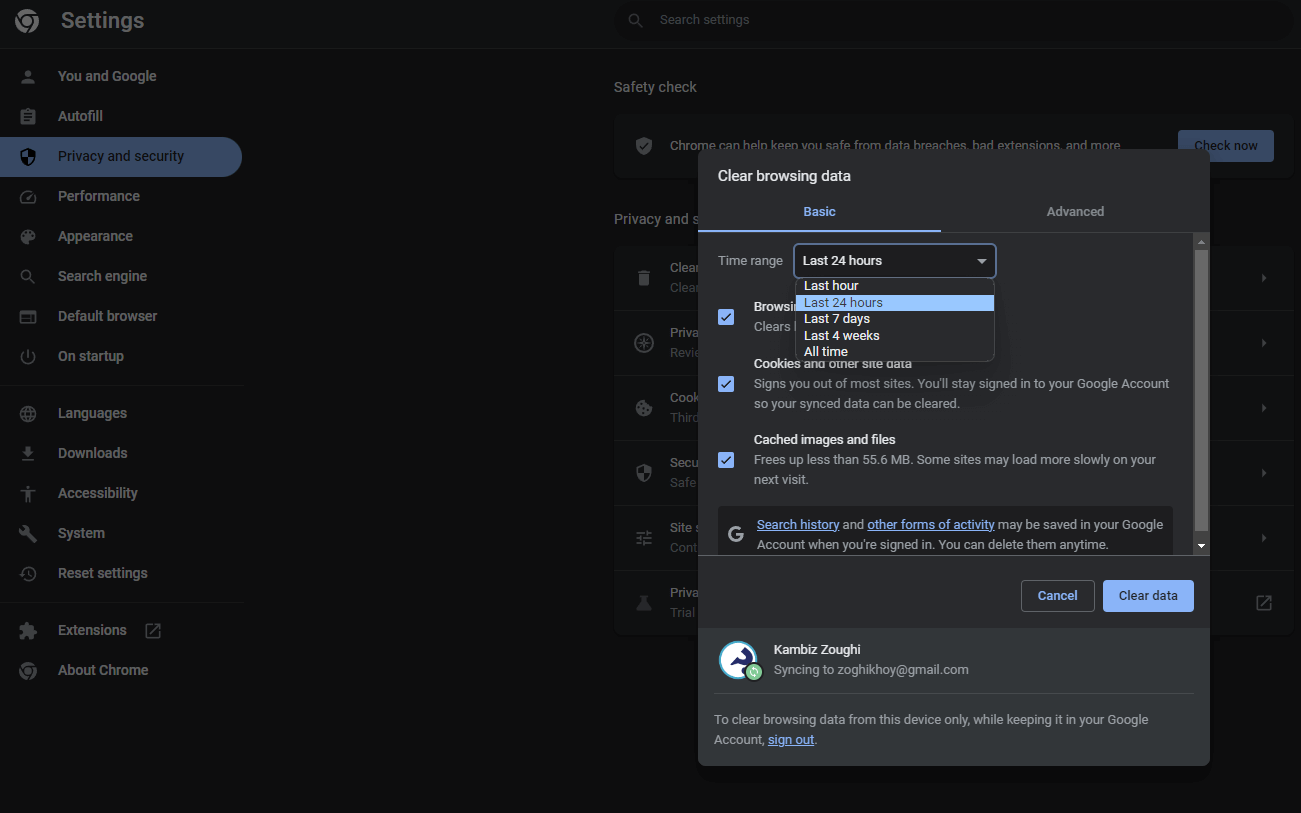
Task: Expand the Cookies row arrow
Action: coord(1264,408)
